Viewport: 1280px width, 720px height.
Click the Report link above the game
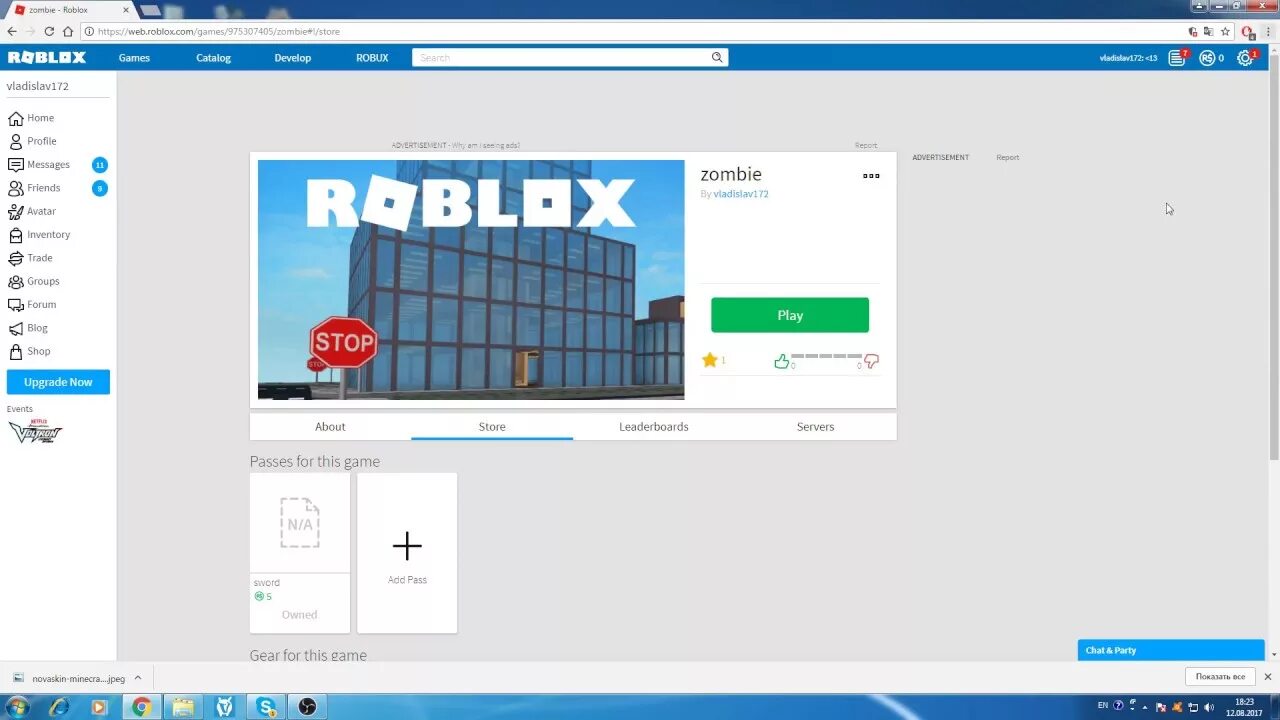pyautogui.click(x=866, y=145)
